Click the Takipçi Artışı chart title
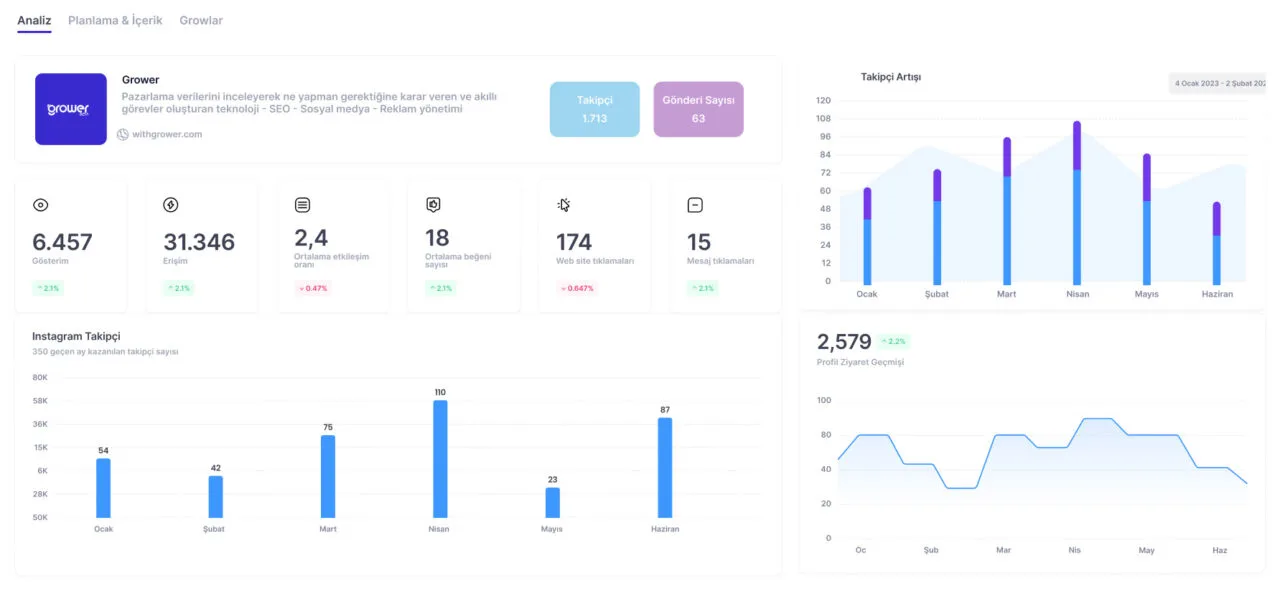The height and width of the screenshot is (594, 1280). (x=891, y=77)
